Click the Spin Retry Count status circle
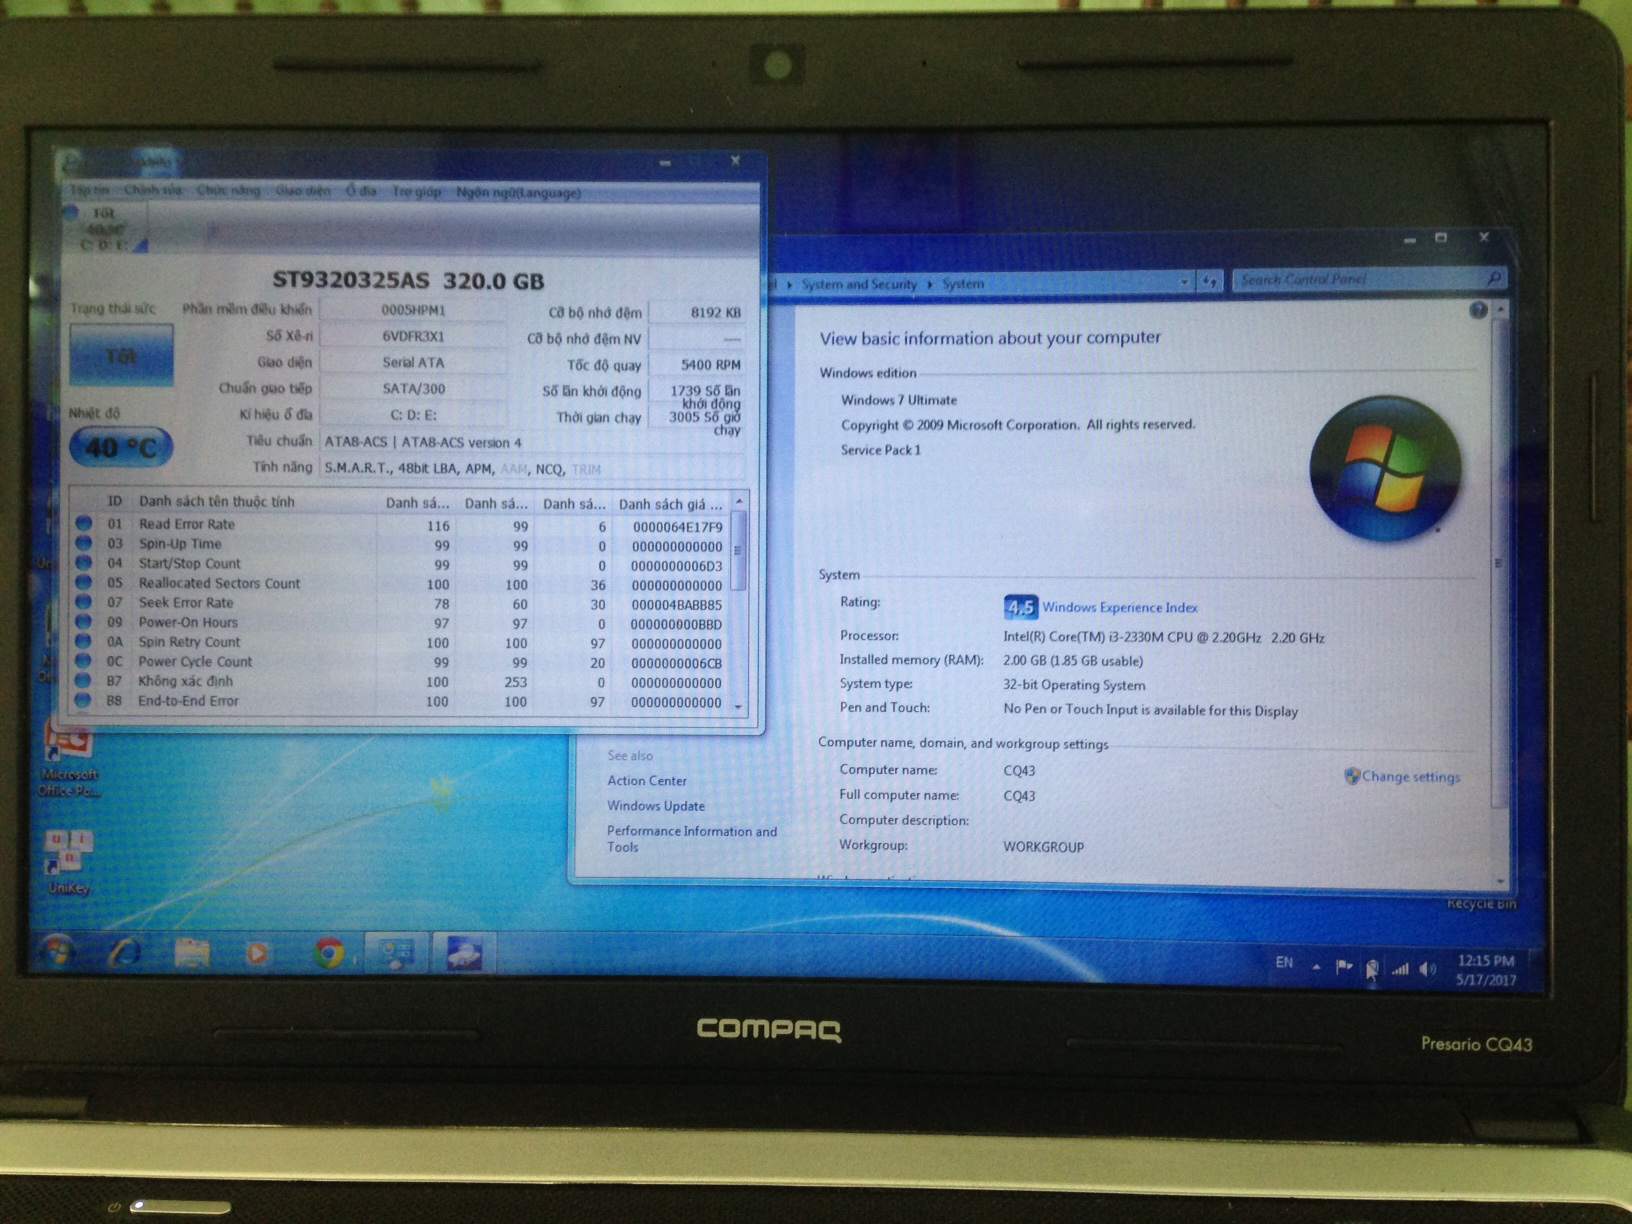The width and height of the screenshot is (1632, 1224). coord(84,641)
